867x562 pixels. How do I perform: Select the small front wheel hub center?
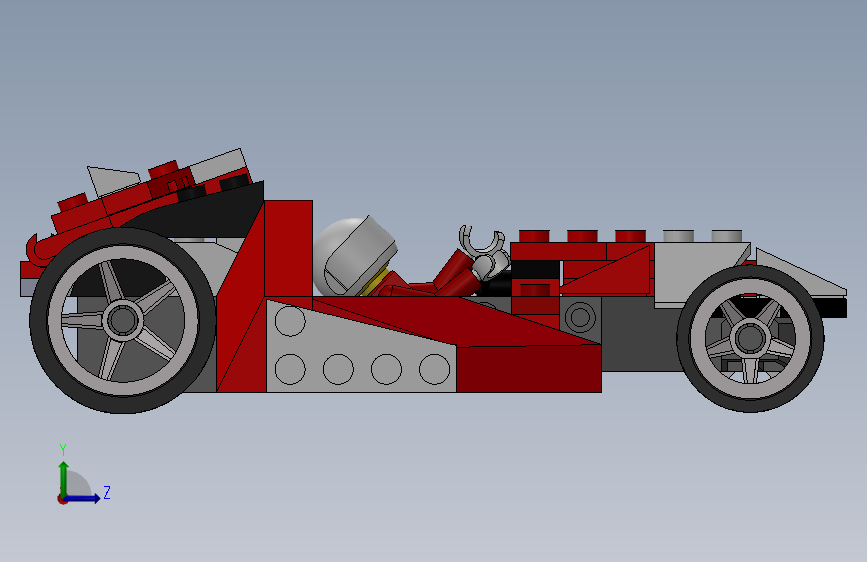pos(750,338)
